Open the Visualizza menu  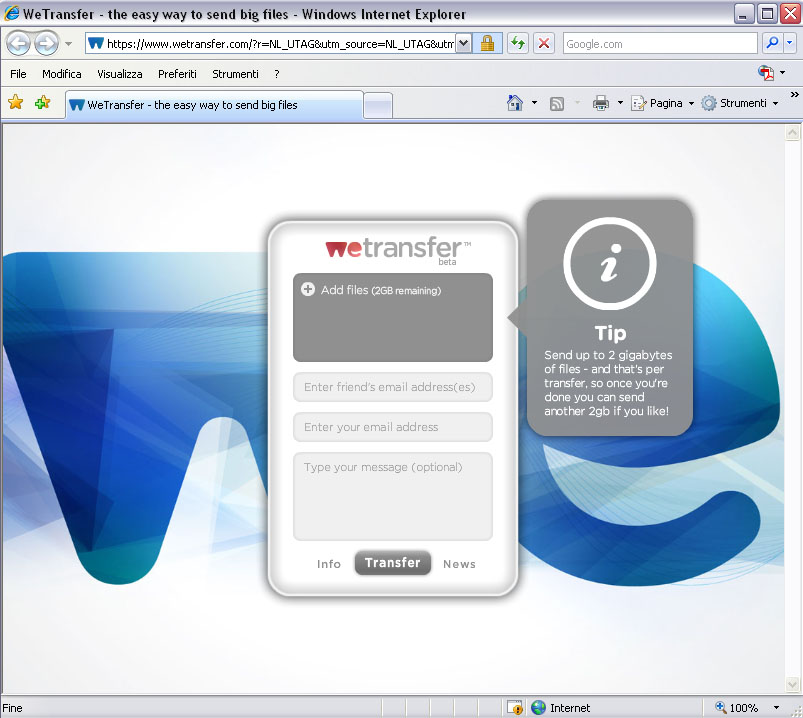pyautogui.click(x=120, y=74)
